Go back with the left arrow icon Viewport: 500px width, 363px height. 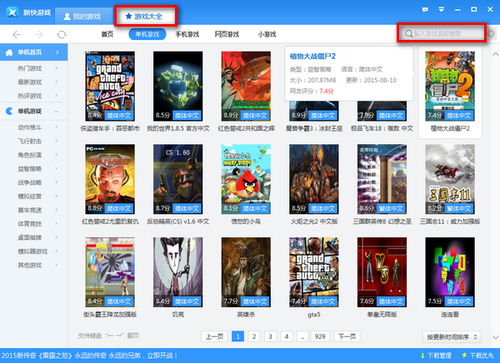click(x=16, y=35)
